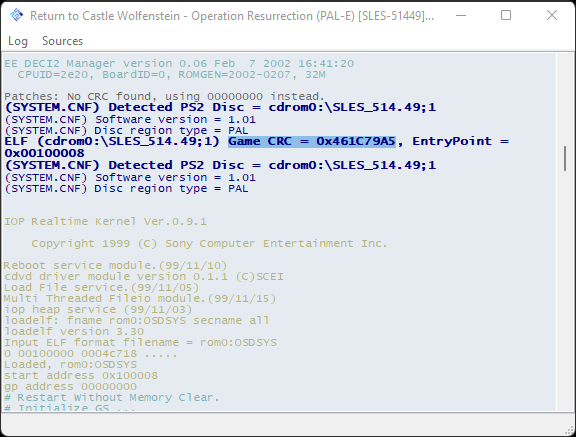Click the first 'Detected PS2 Disc' line
576x437 pixels.
(220, 107)
